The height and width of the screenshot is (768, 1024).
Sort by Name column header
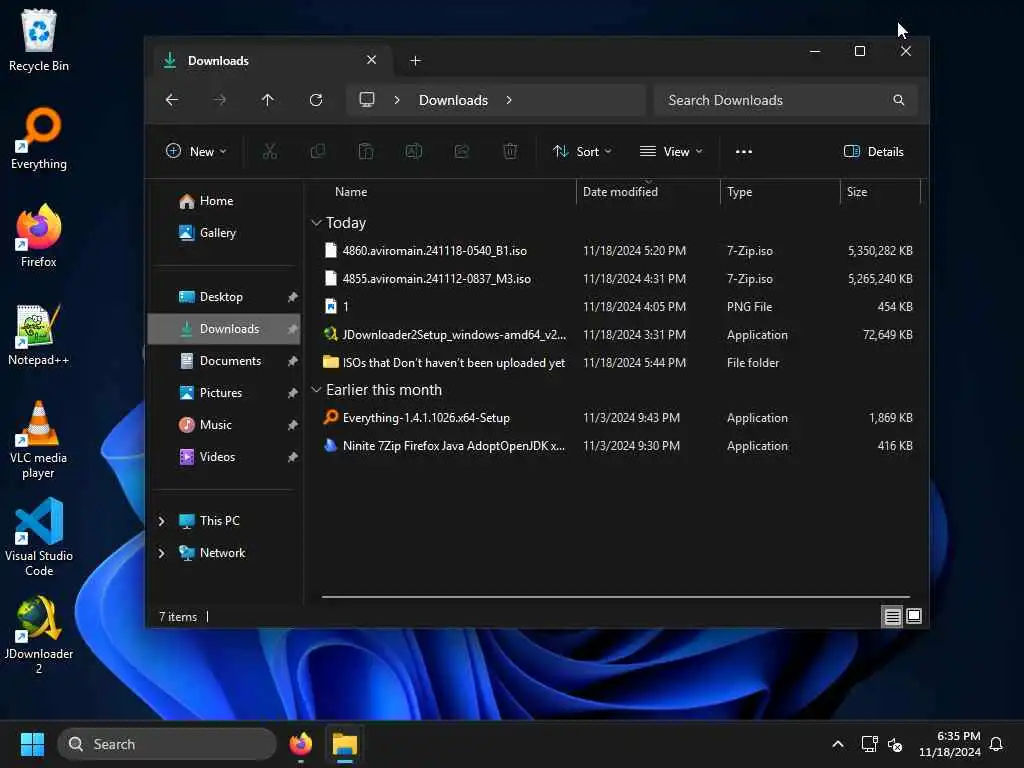[x=443, y=192]
